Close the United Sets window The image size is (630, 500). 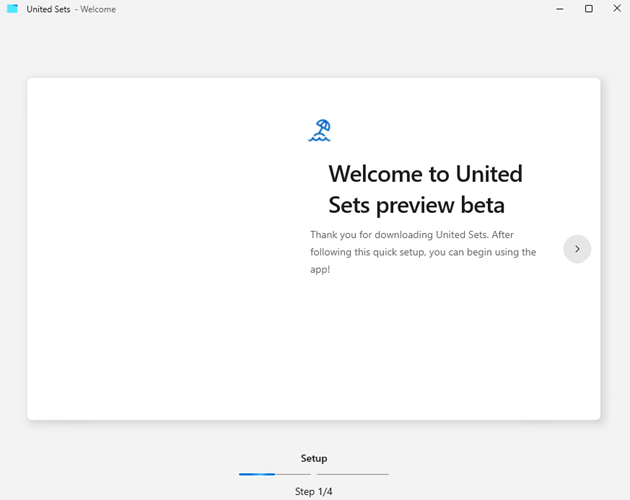point(617,8)
